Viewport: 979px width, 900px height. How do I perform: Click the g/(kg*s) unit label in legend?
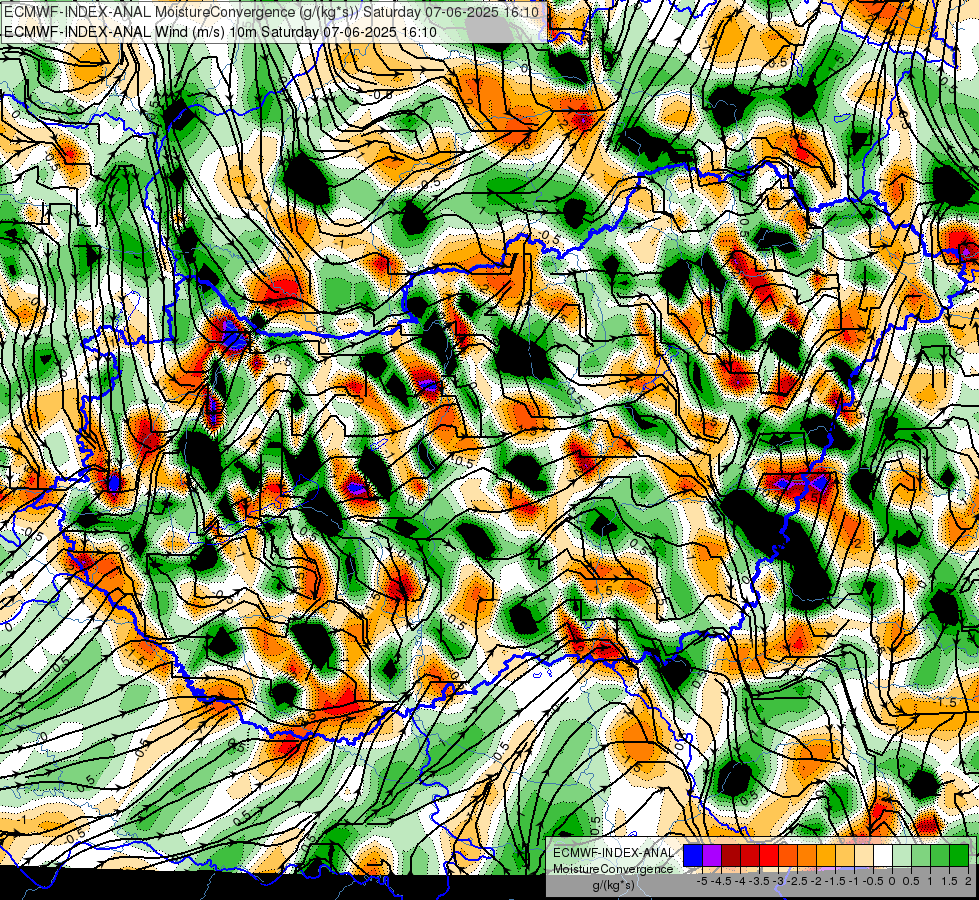click(614, 884)
